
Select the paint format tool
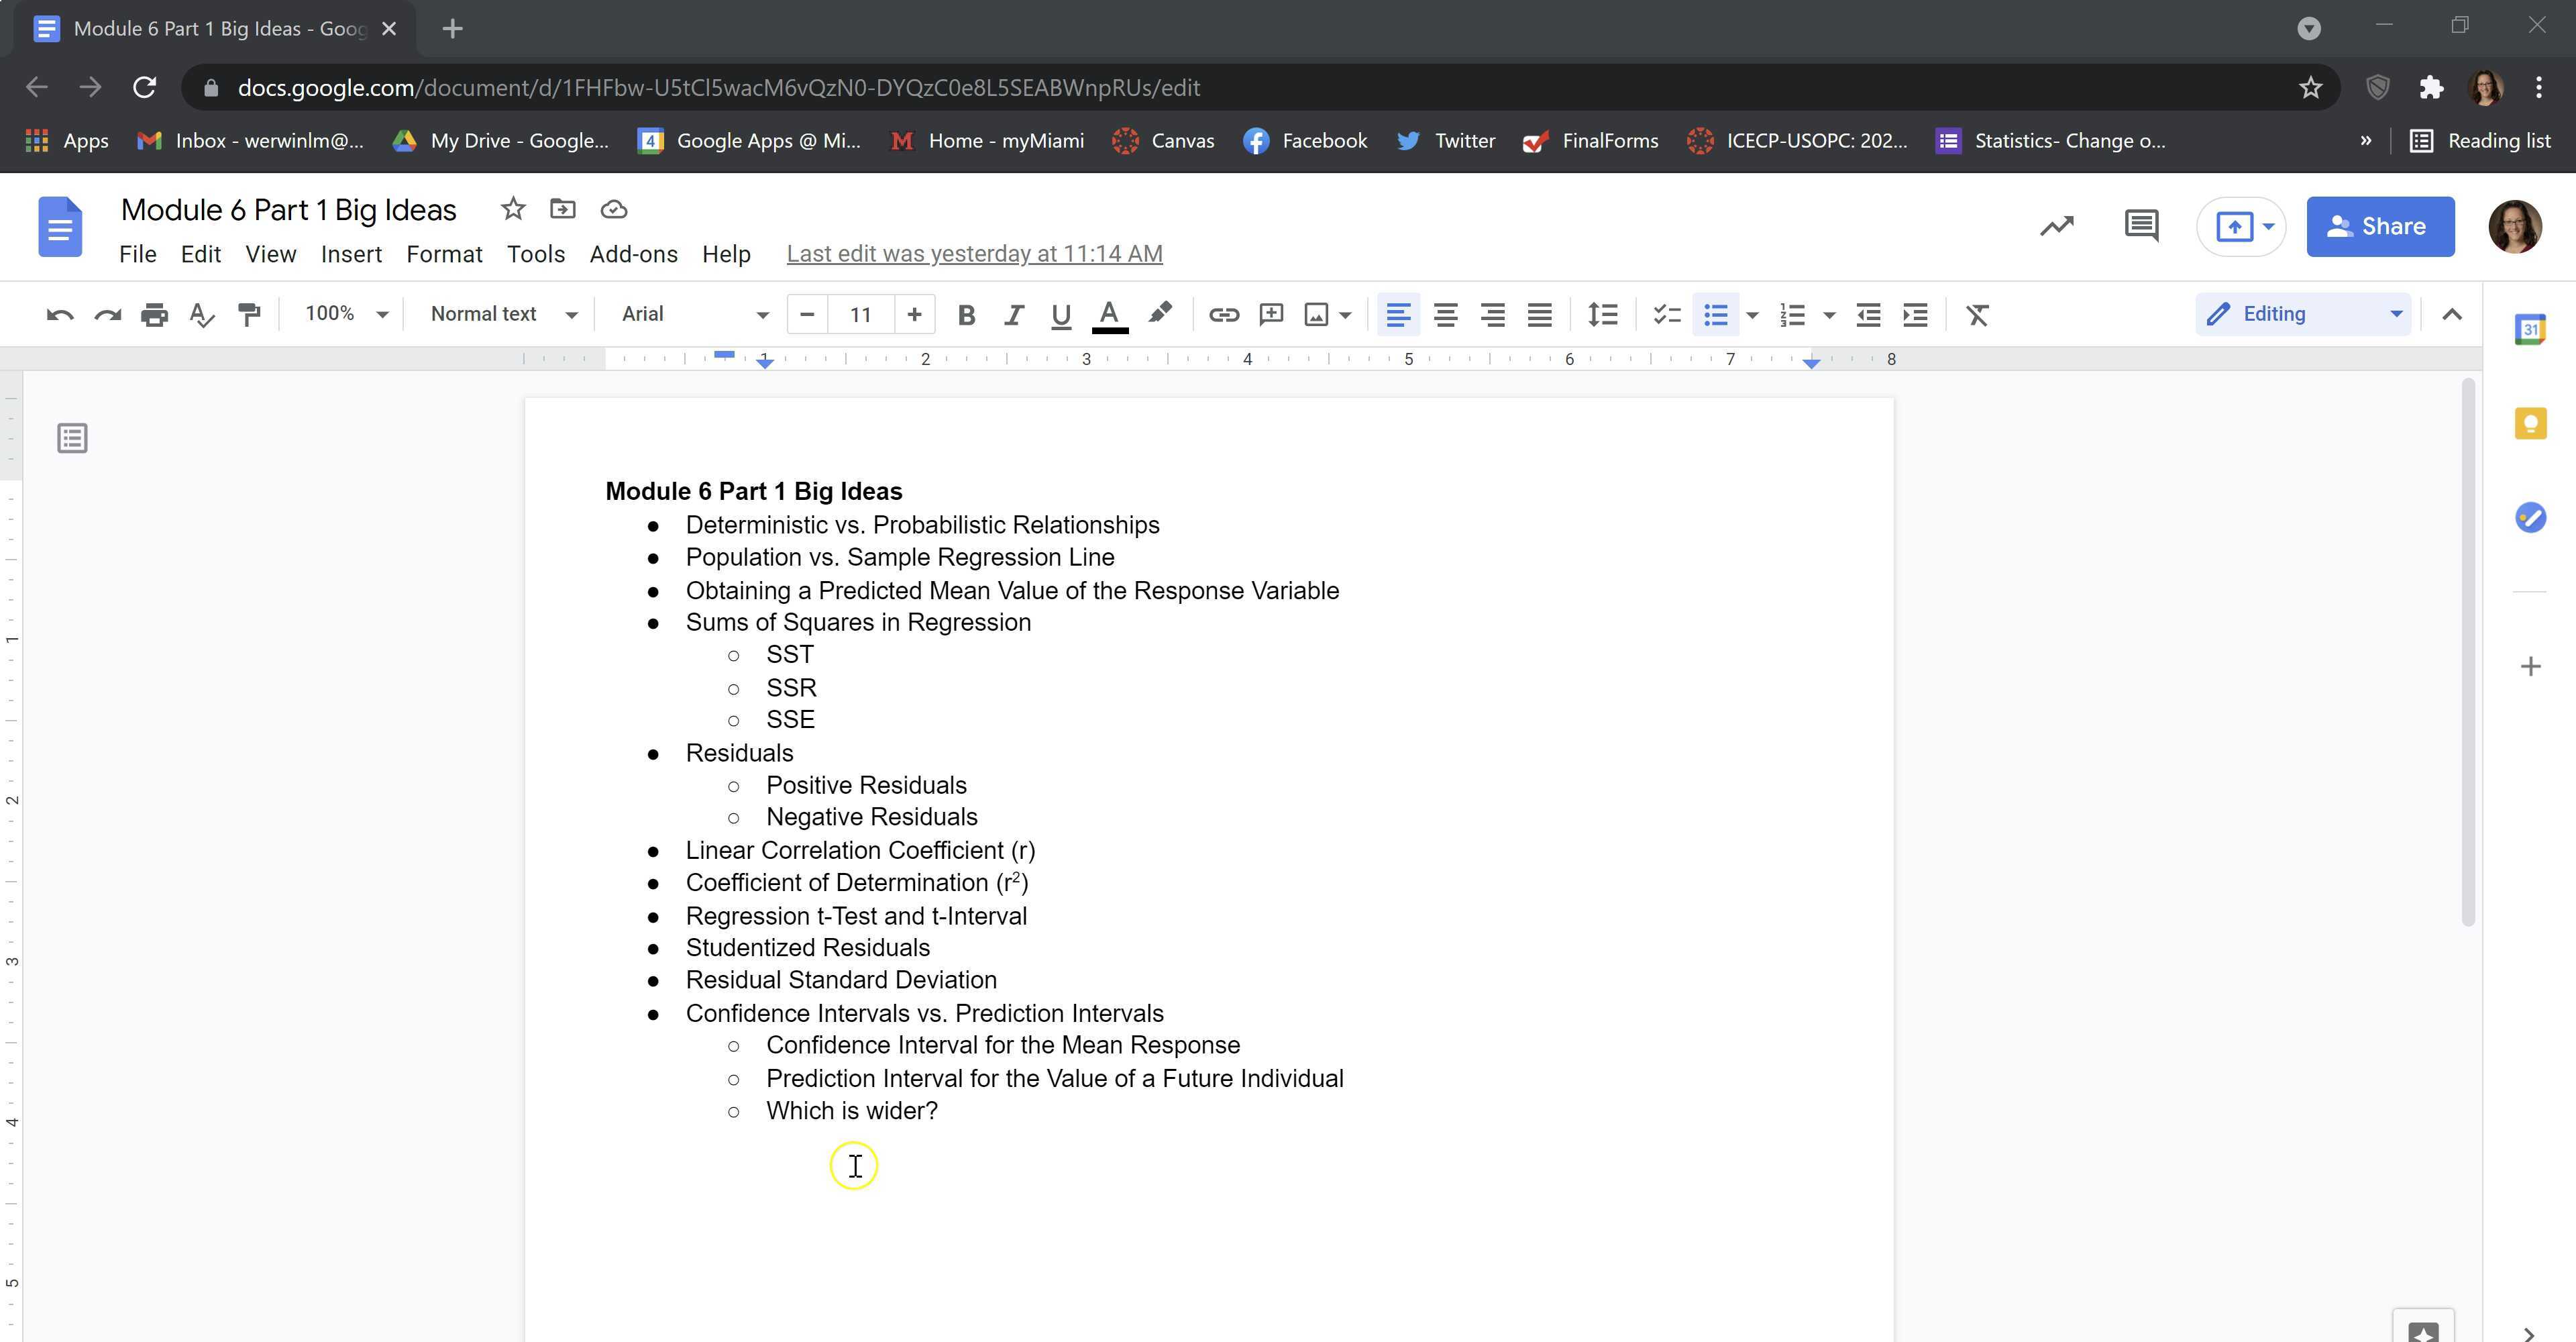click(x=249, y=314)
